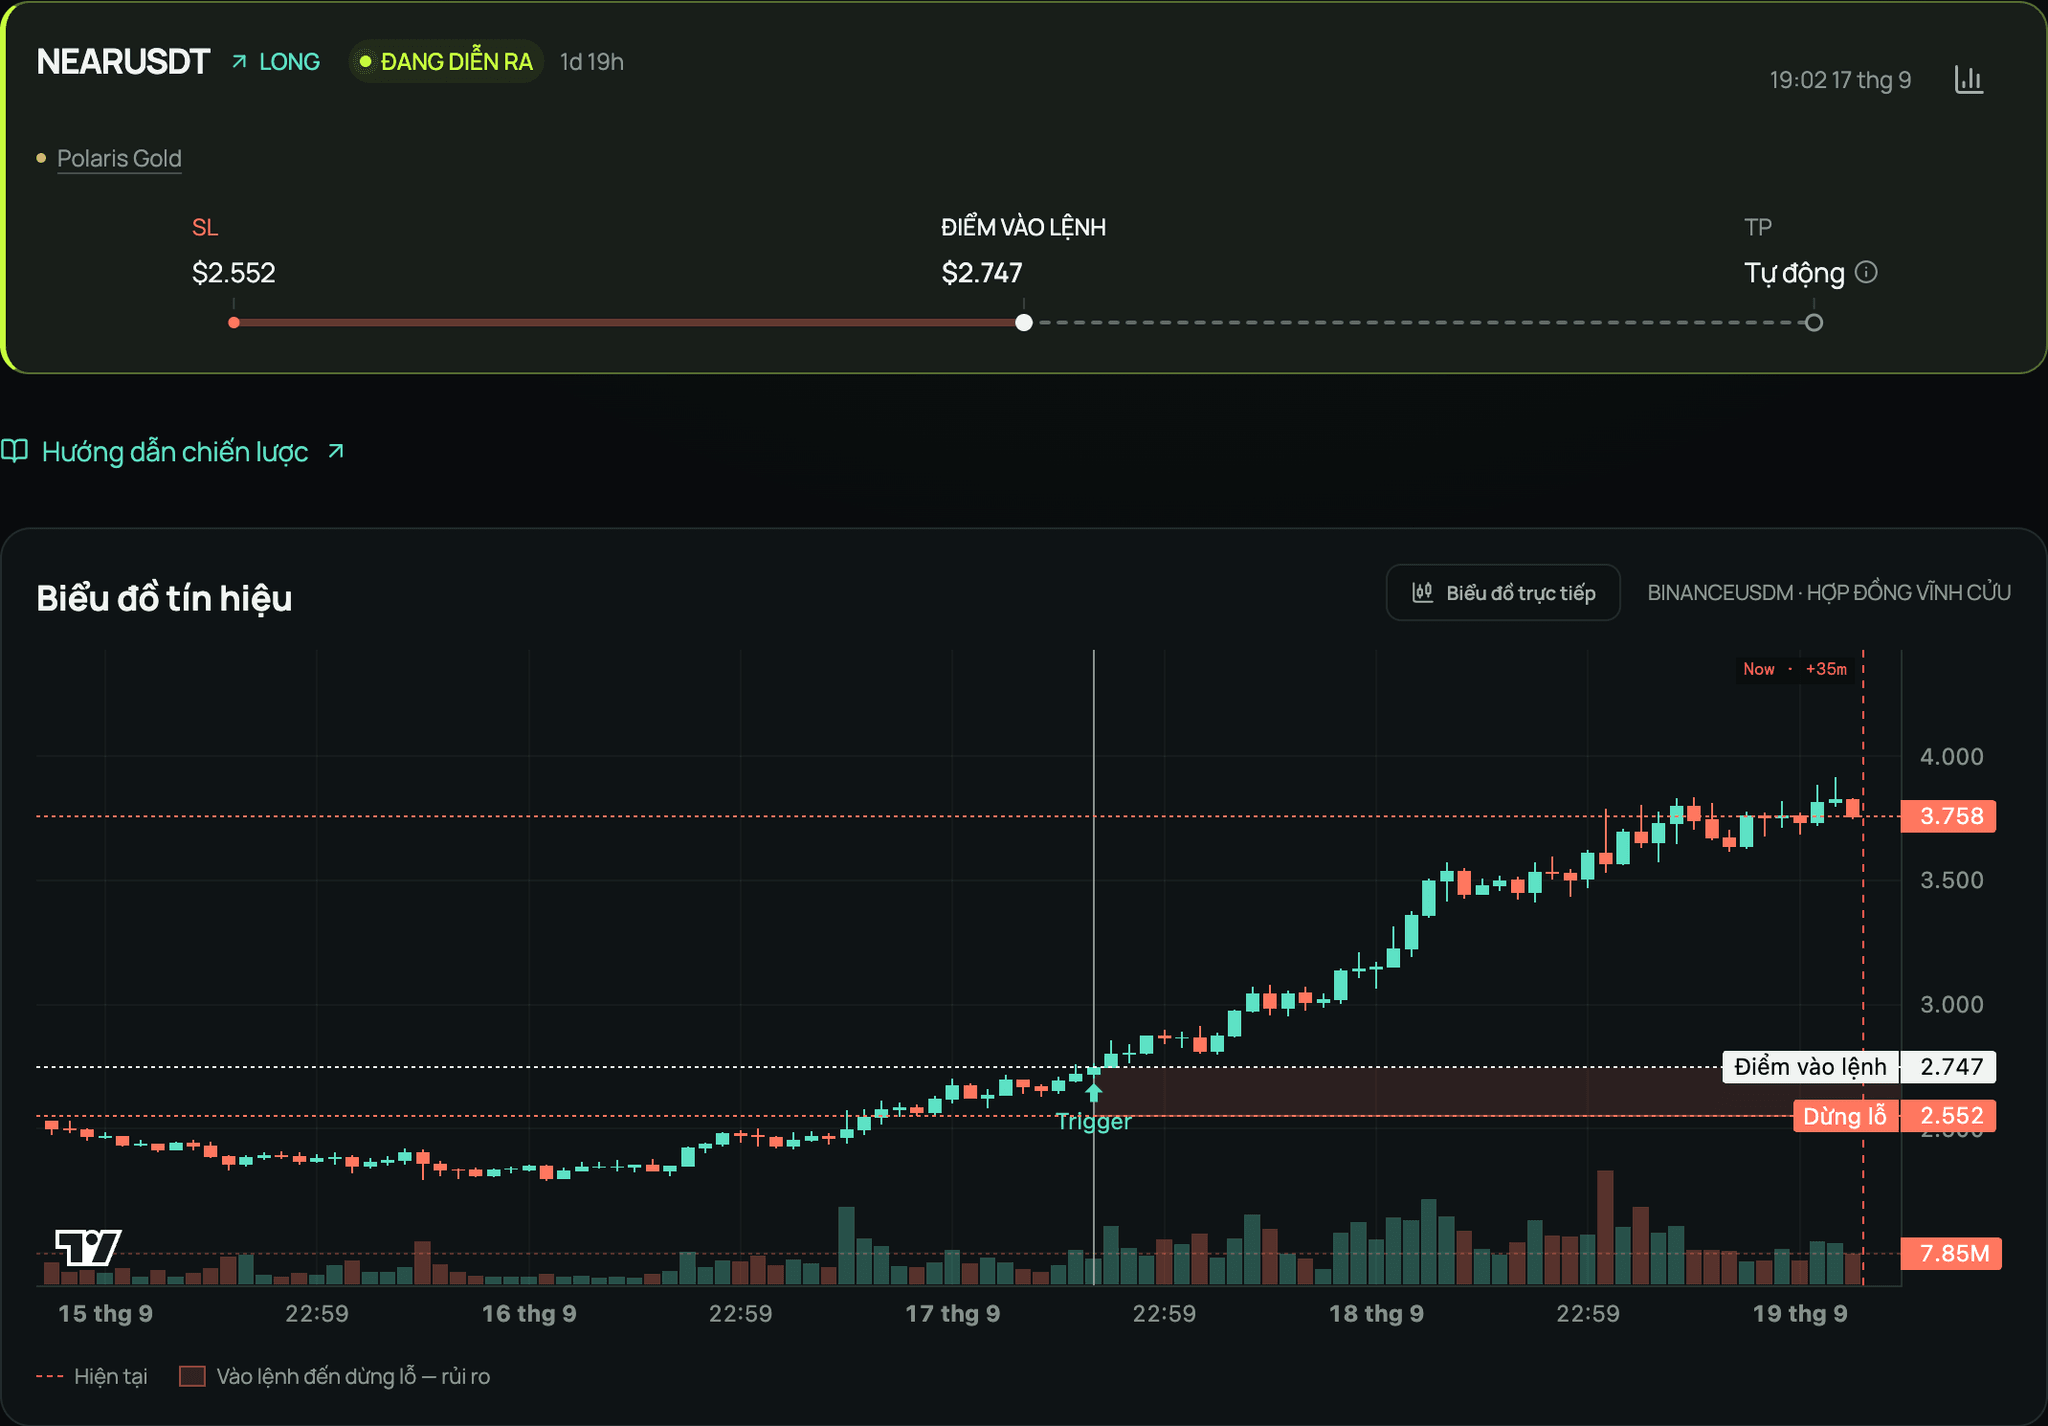The image size is (2048, 1426).
Task: Click the BINANCEUSDM · HỢP ĐỒNG VĨNH CỬU label
Action: [1829, 593]
